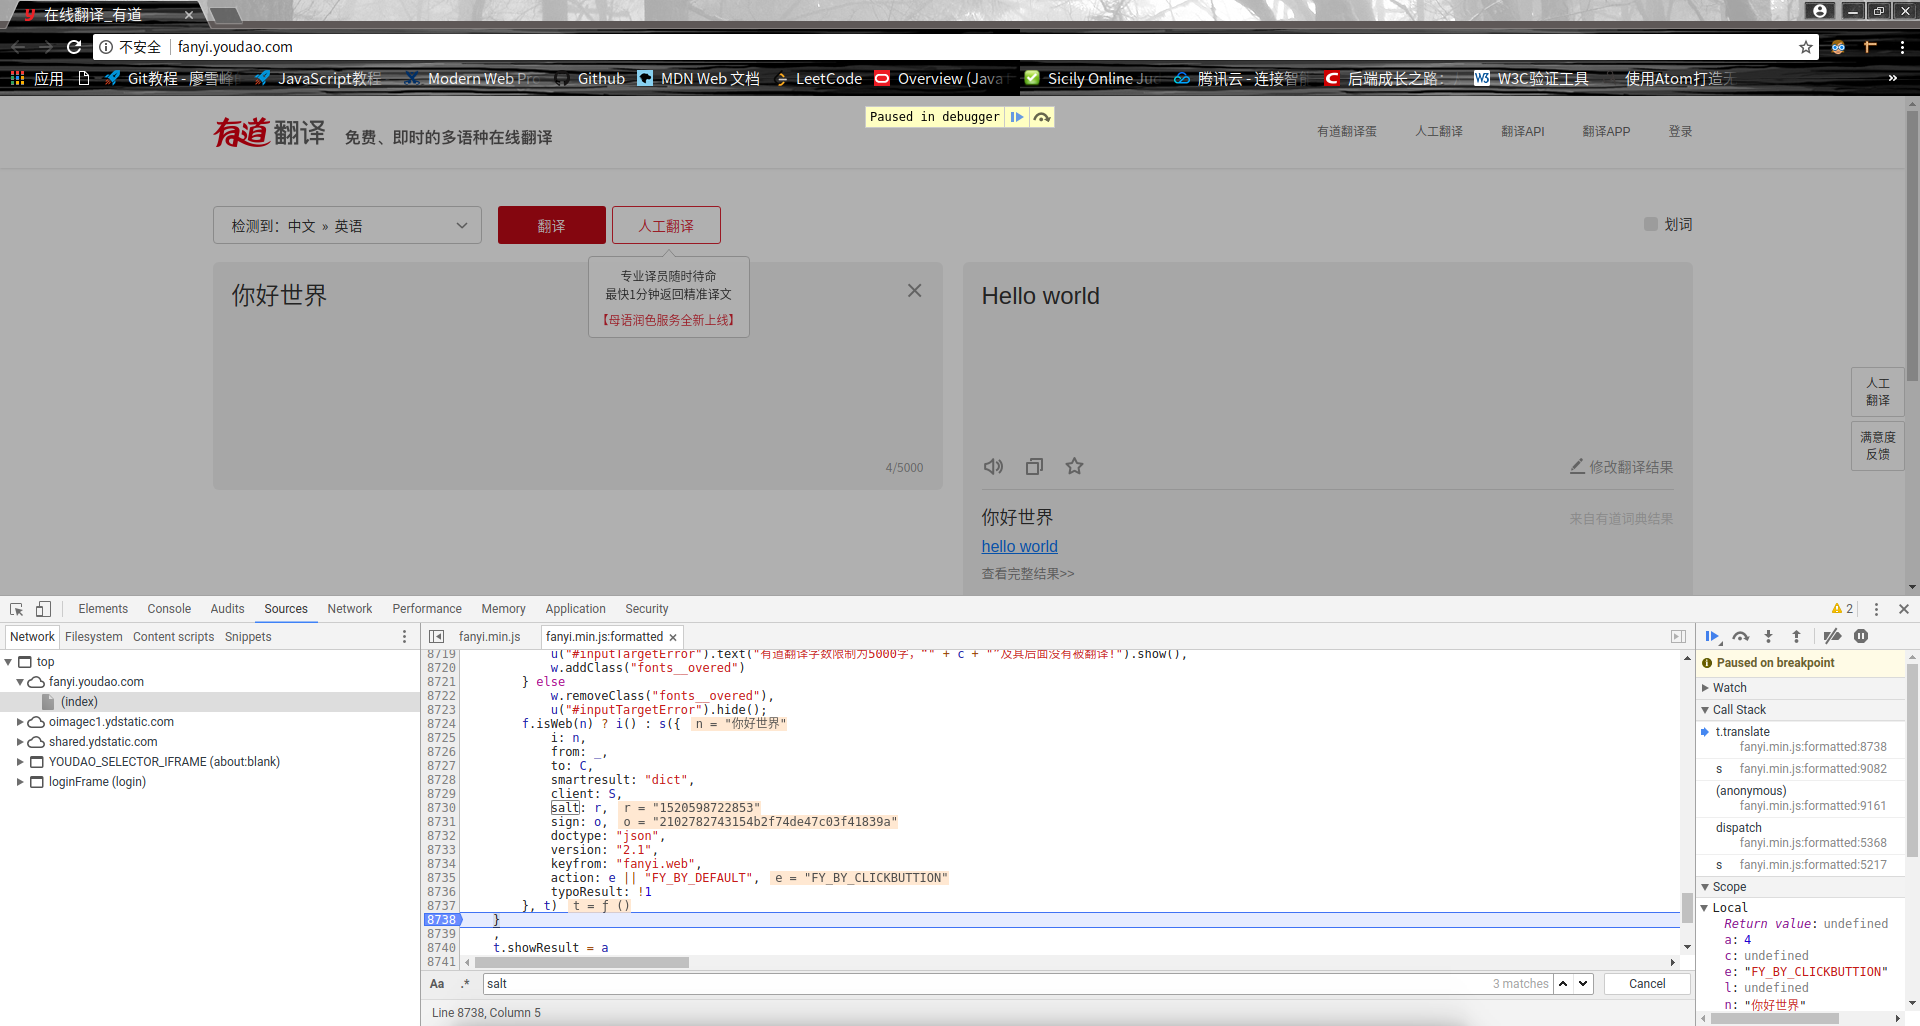Open the Network panel tab

tap(349, 609)
